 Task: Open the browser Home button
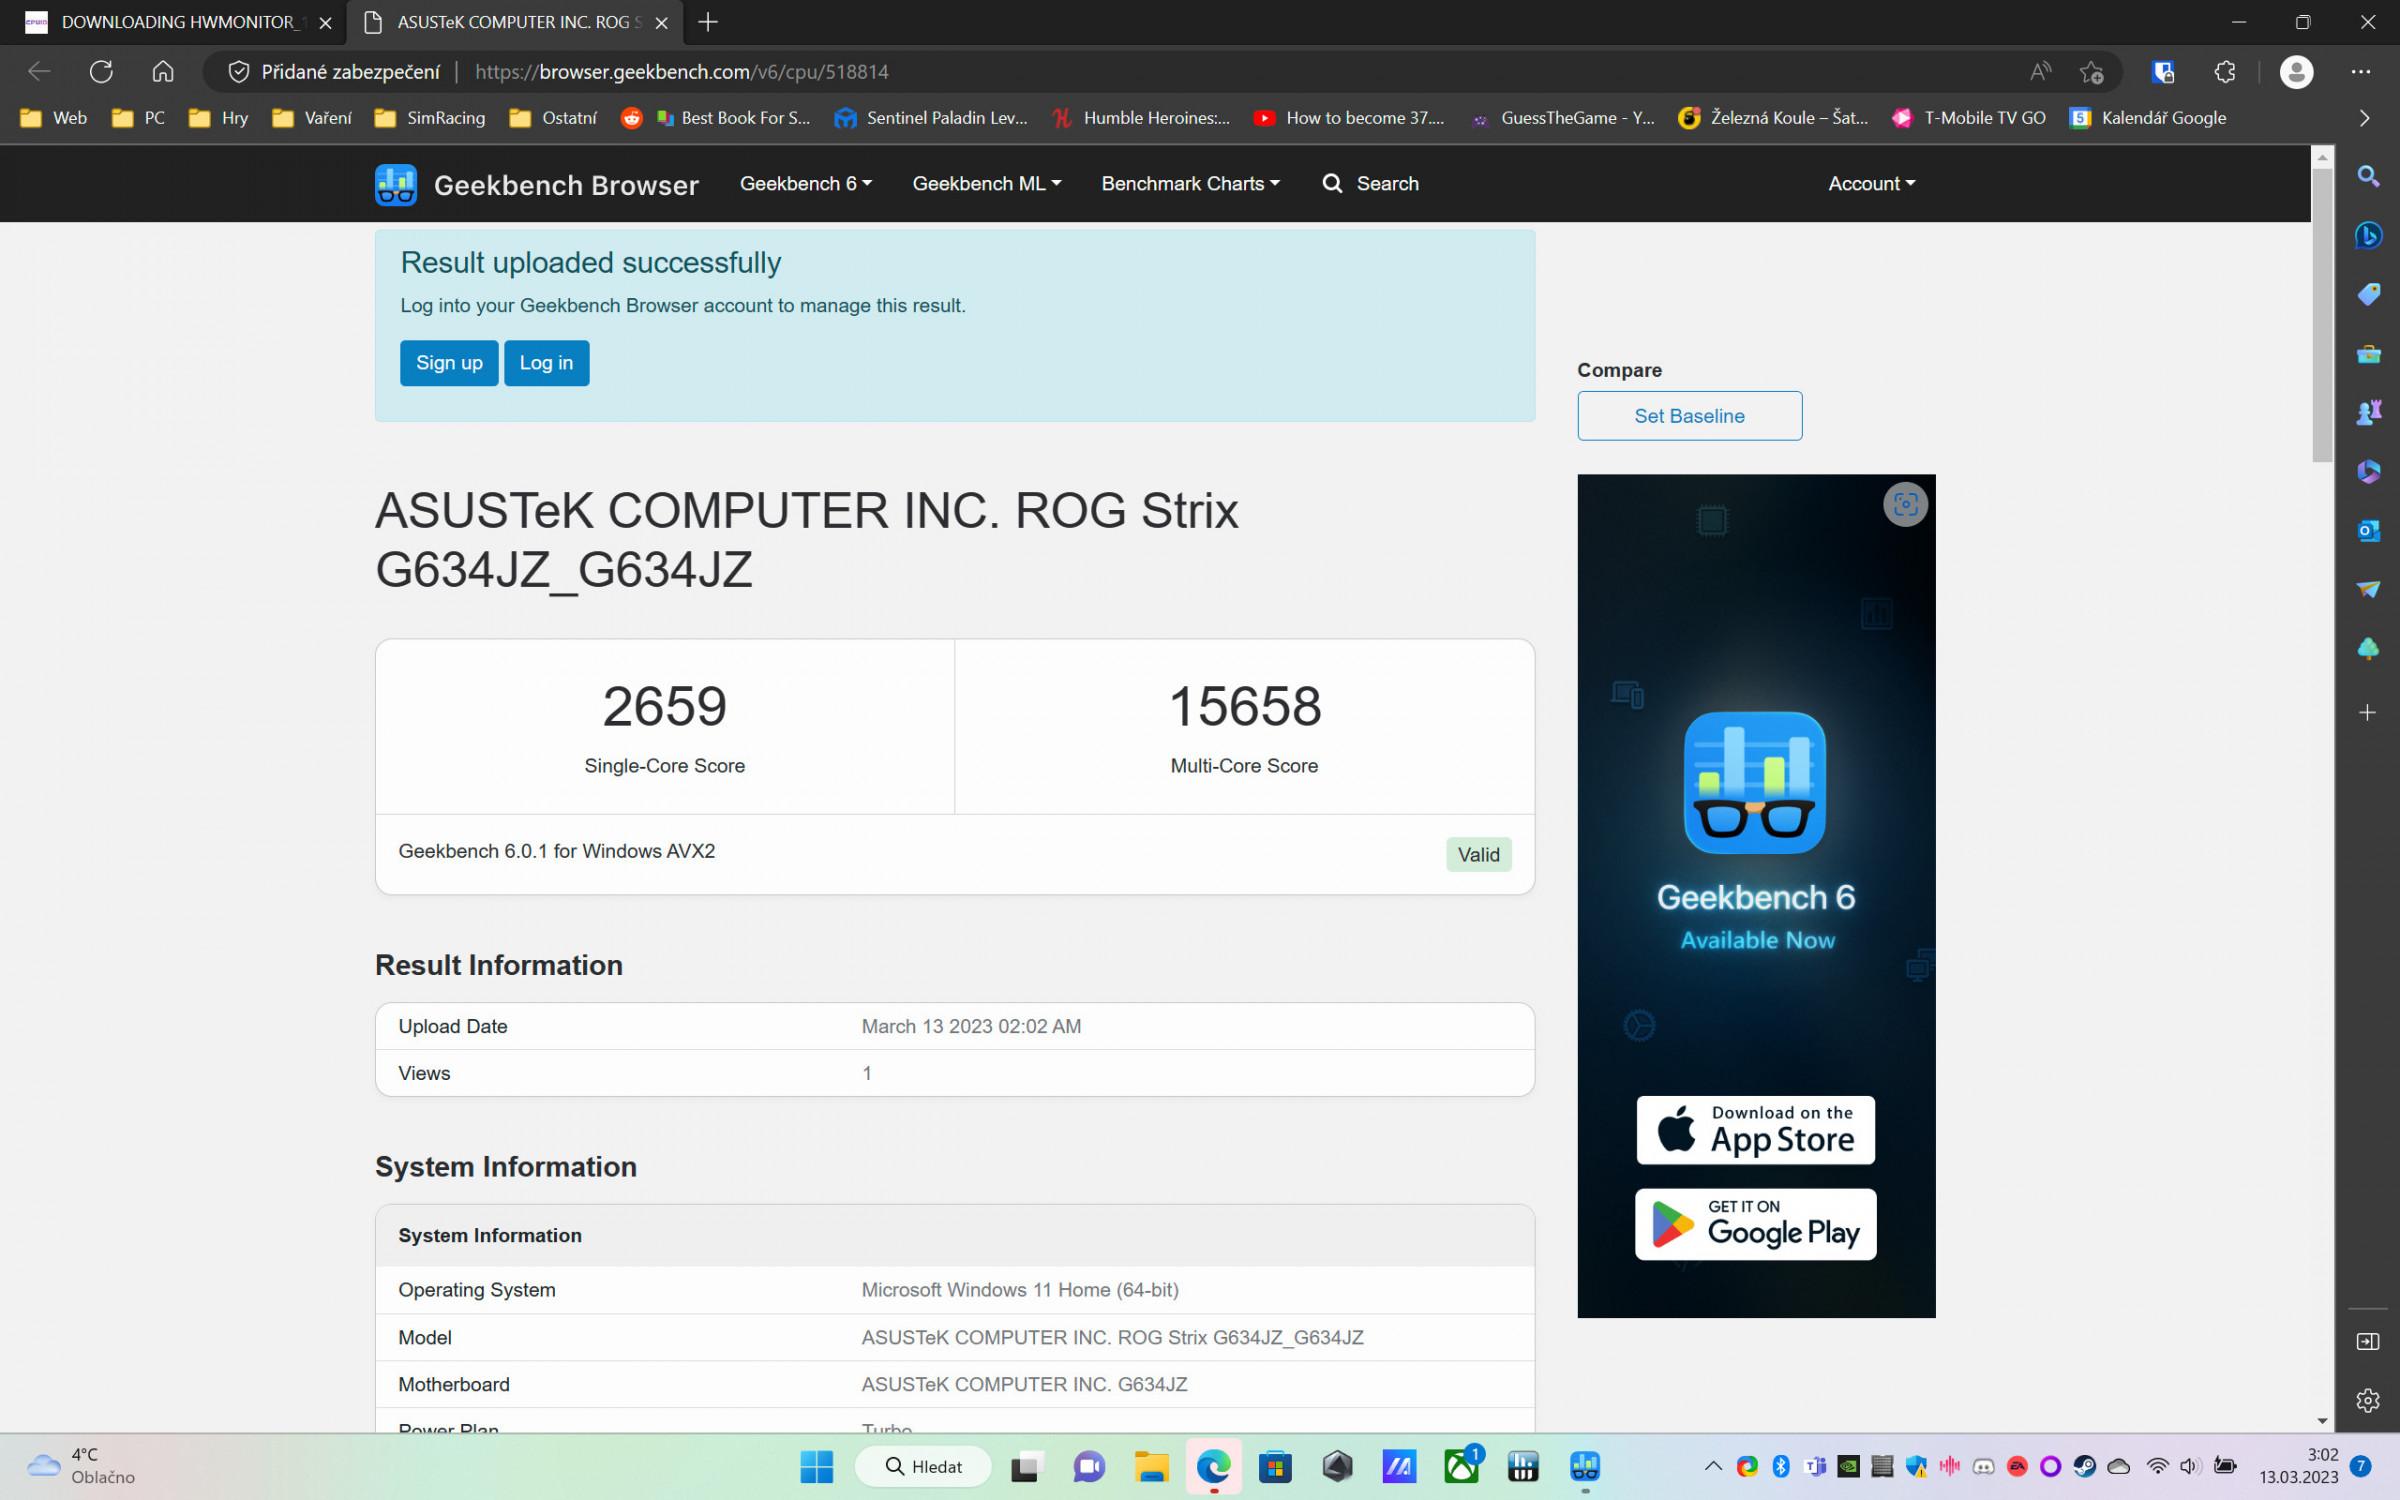(x=163, y=72)
